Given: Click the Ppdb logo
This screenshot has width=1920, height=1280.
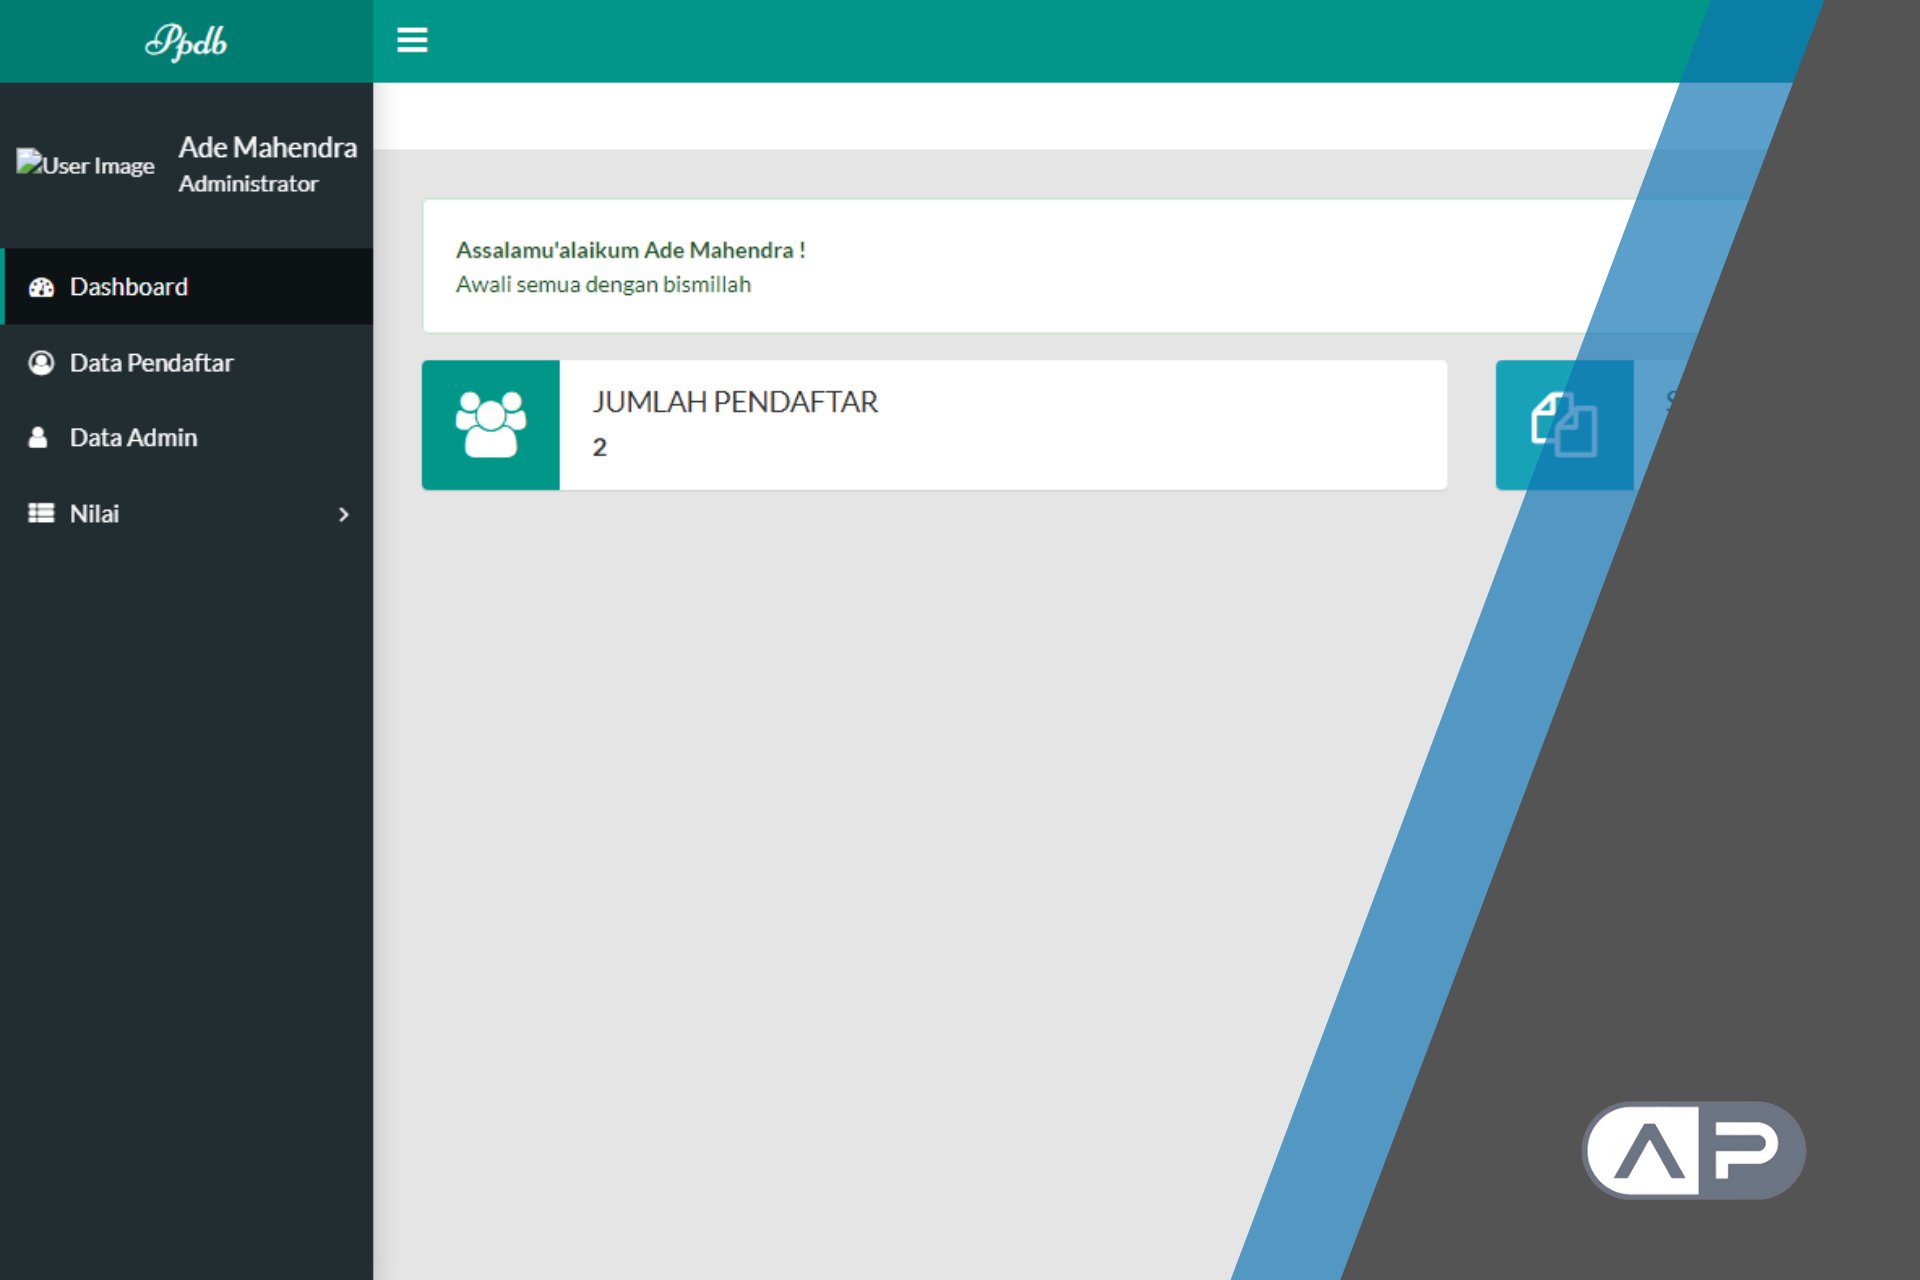Looking at the screenshot, I should point(186,41).
